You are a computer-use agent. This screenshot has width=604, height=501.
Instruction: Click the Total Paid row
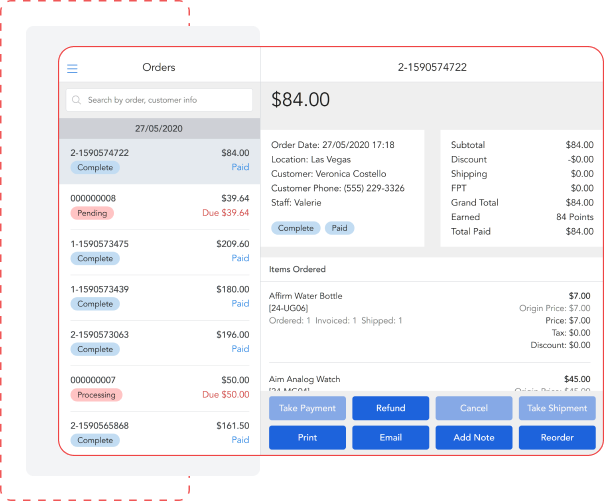pos(522,231)
